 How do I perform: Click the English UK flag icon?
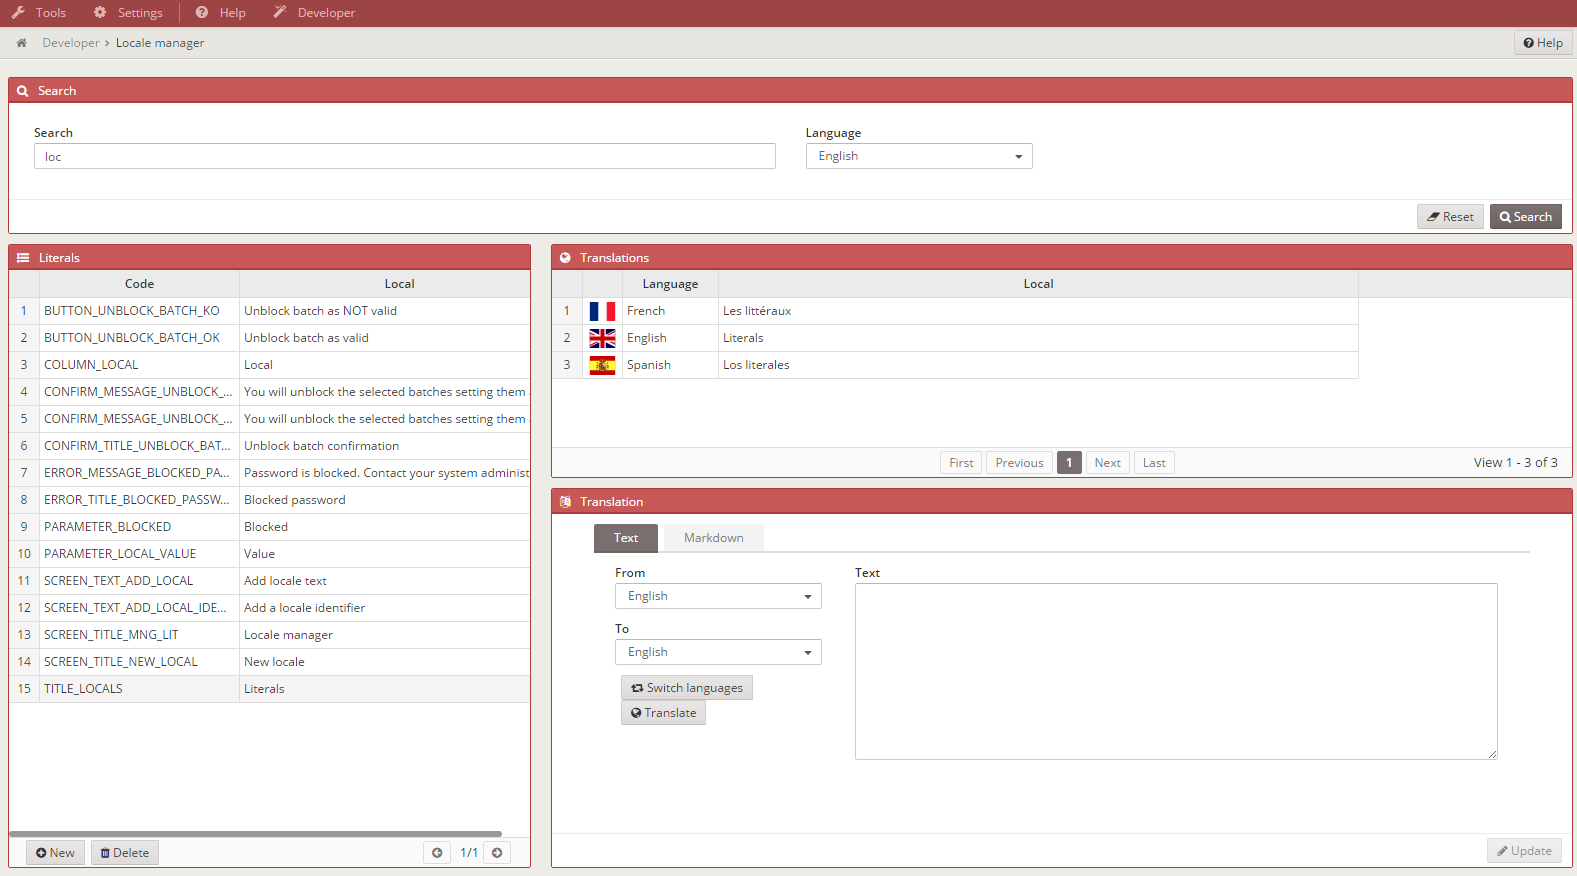point(602,338)
